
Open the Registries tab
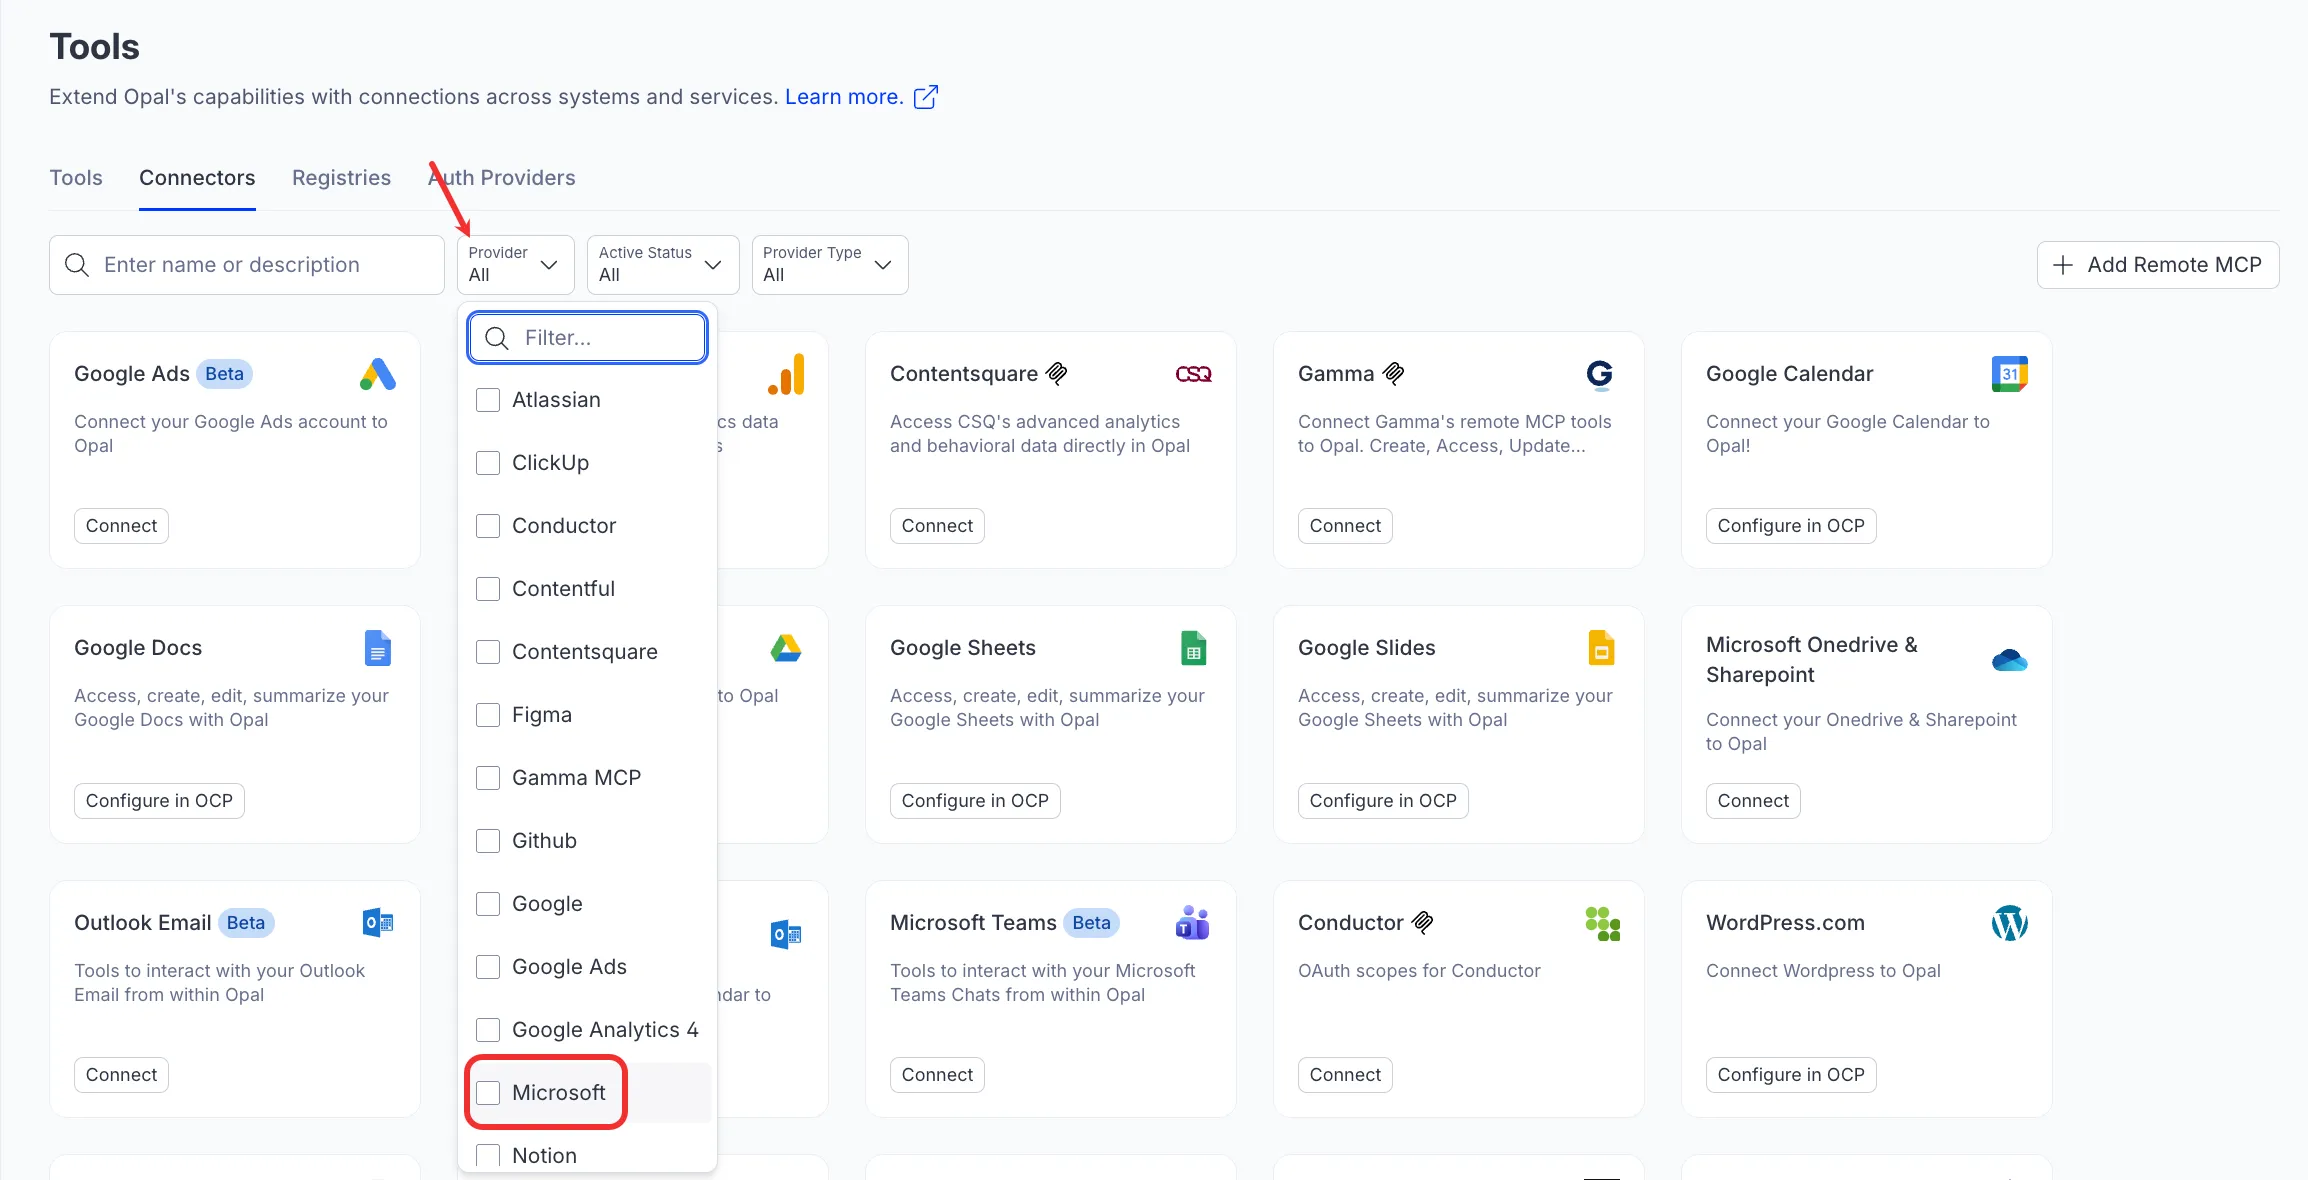click(x=341, y=178)
